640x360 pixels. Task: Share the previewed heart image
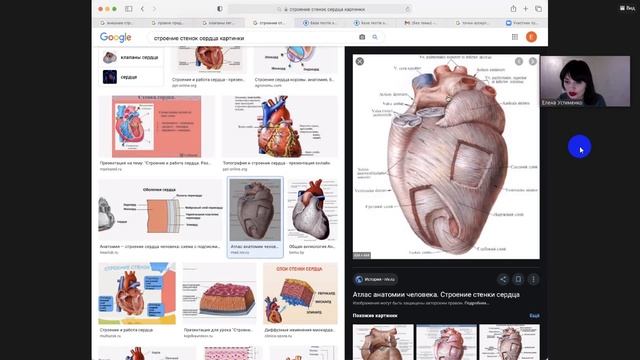[503, 279]
